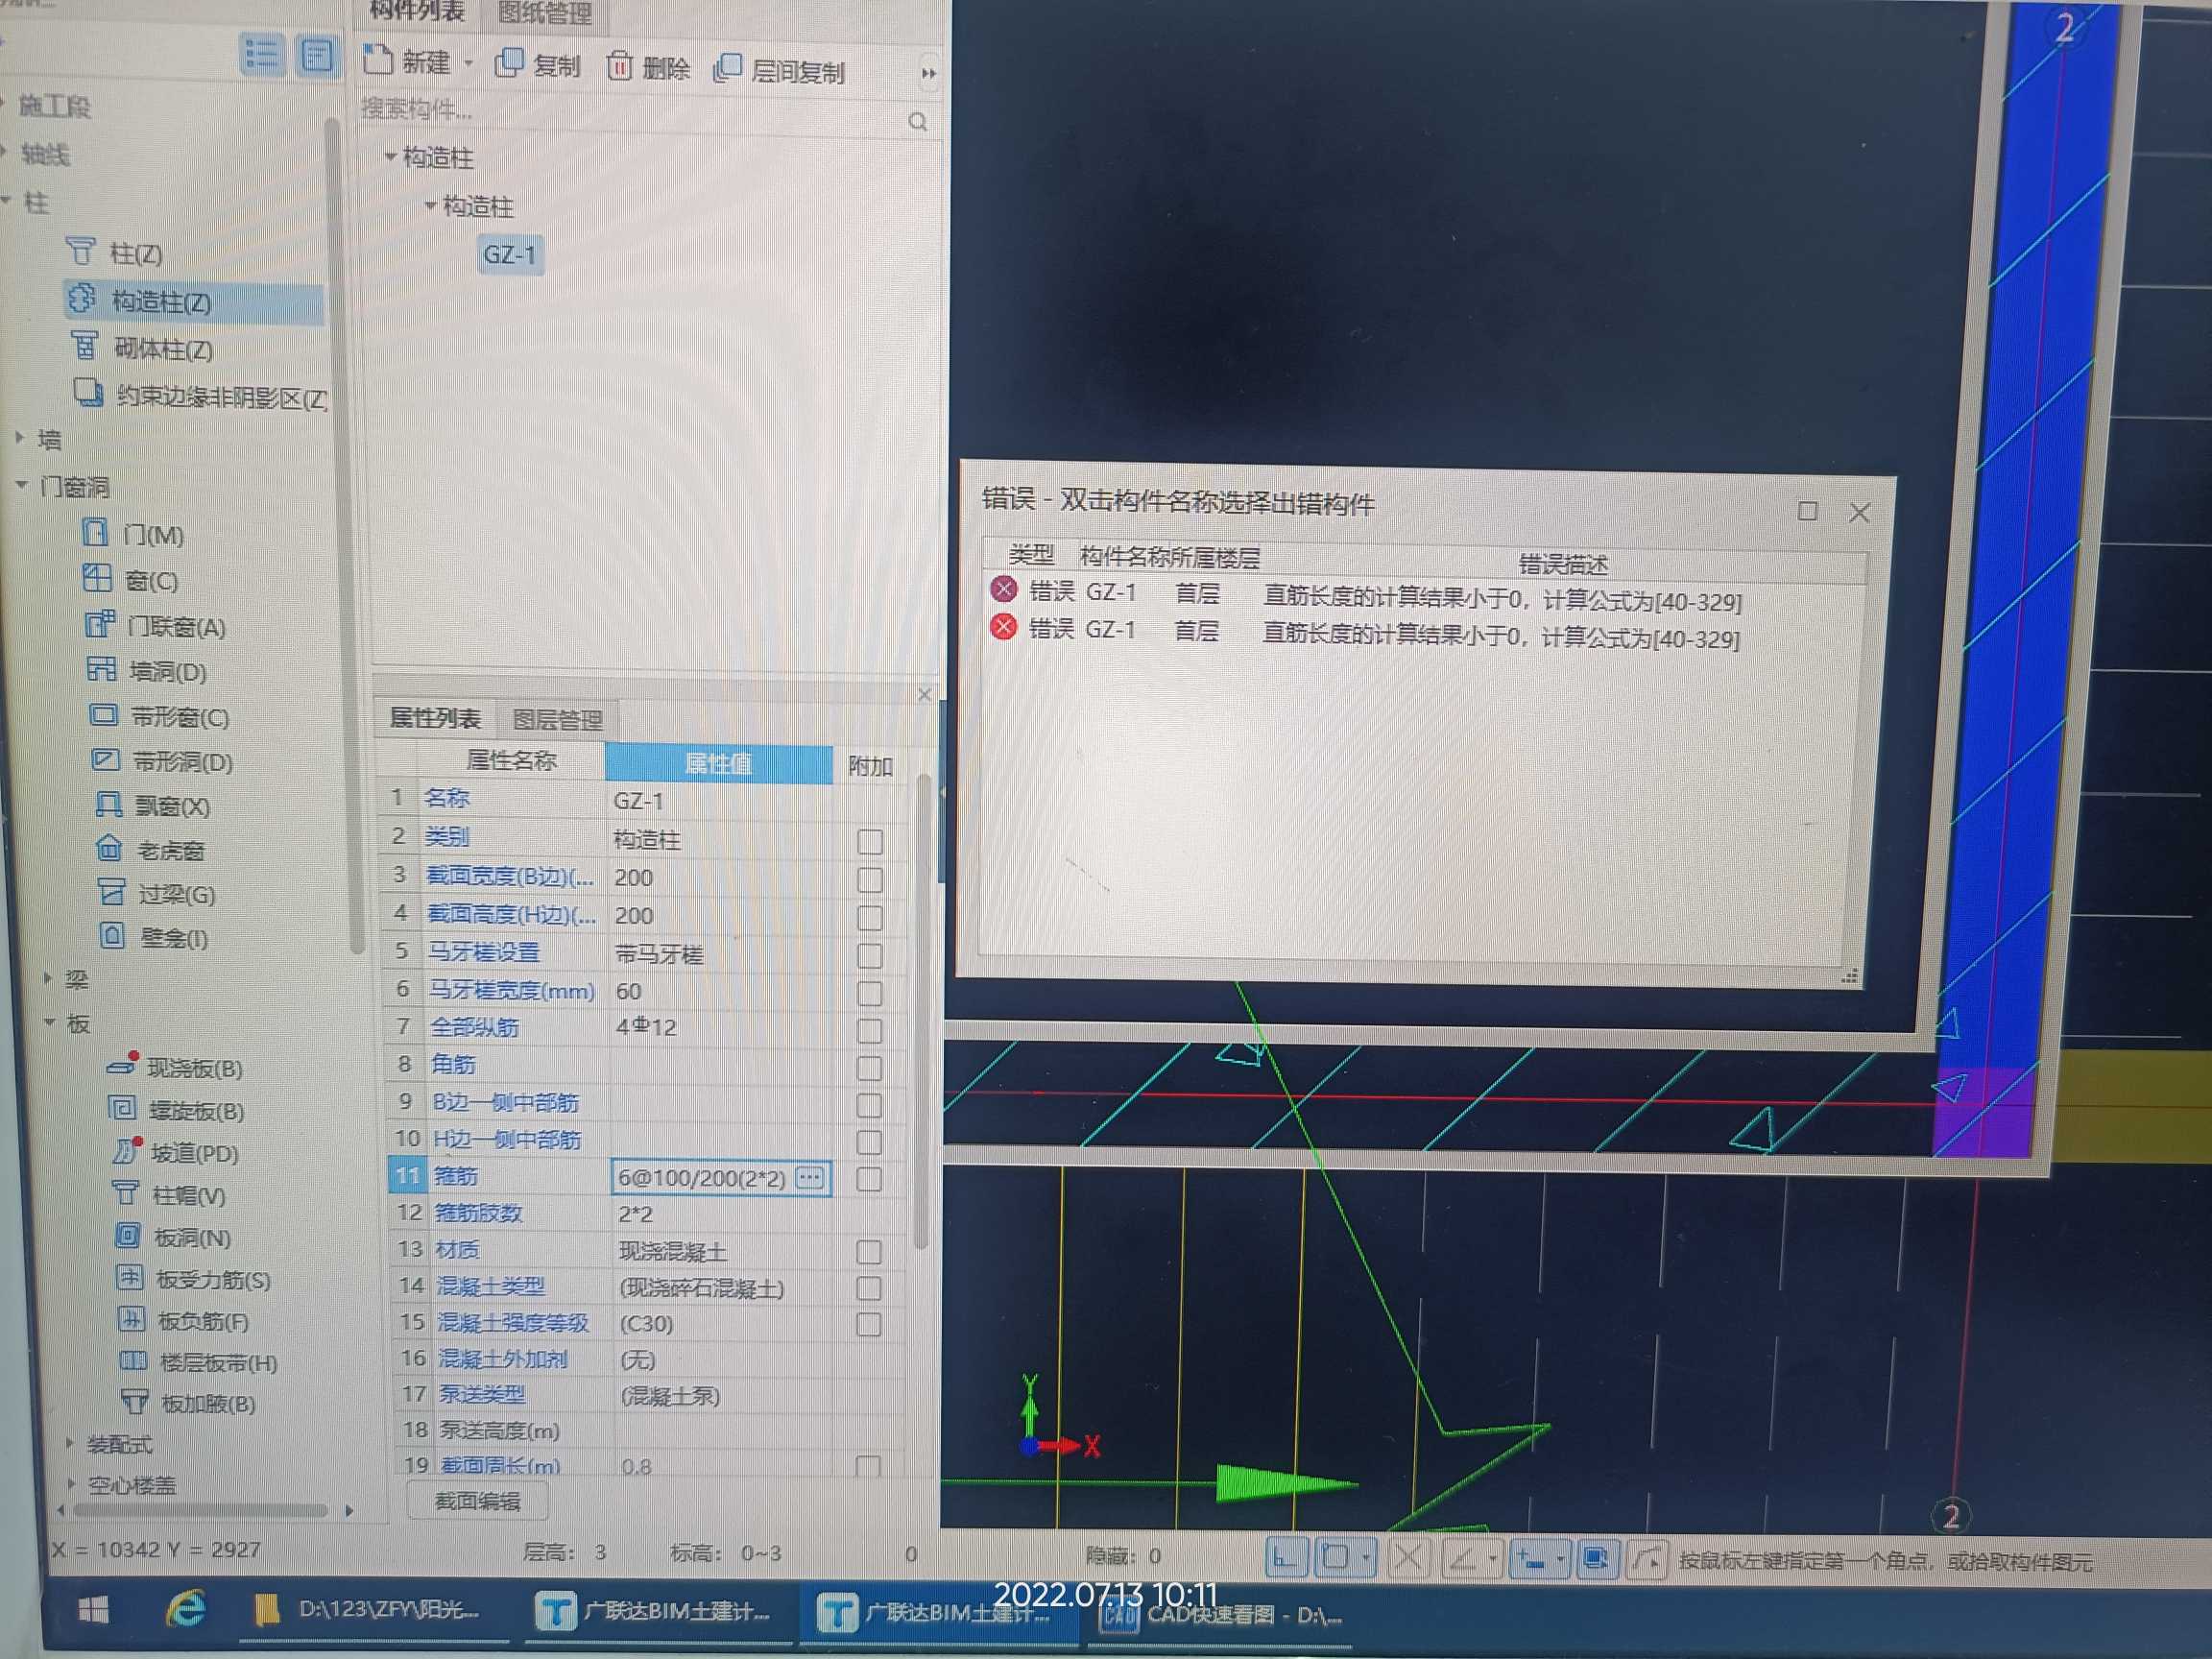Click the 层间复制 floor copy icon
The height and width of the screenshot is (1659, 2212).
pyautogui.click(x=727, y=68)
